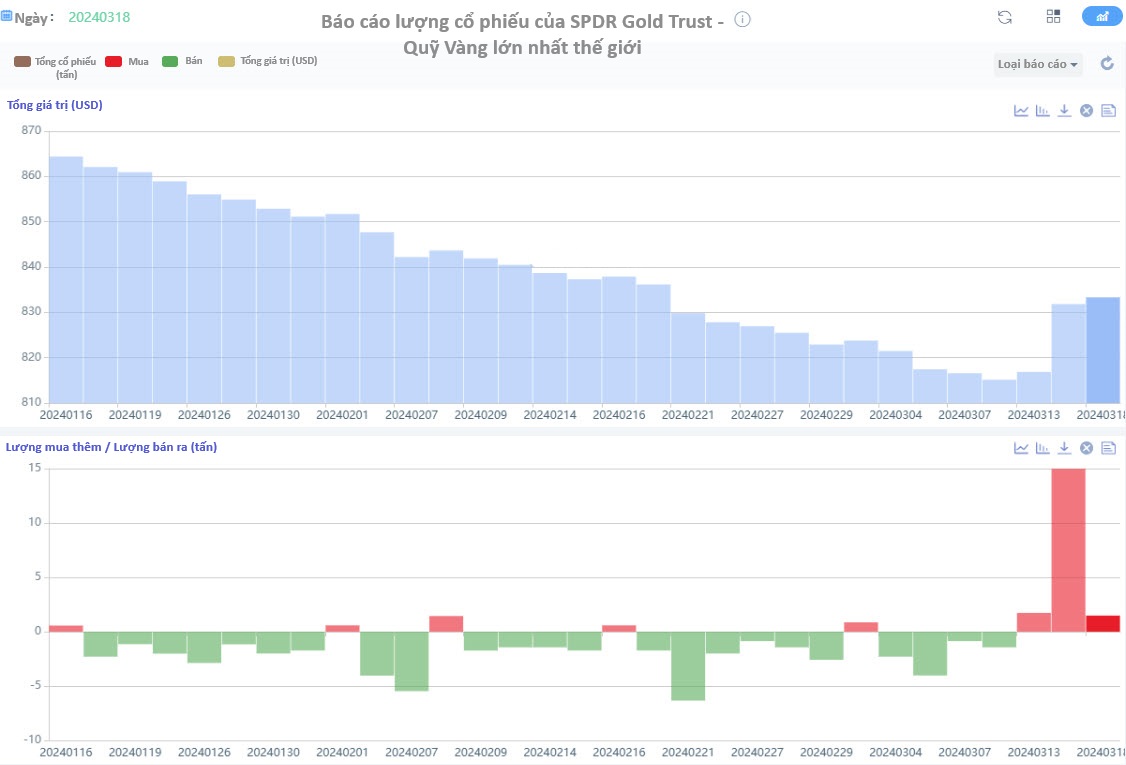1126x765 pixels.
Task: Click the bright red last bar in the bottom chart
Action: [x=1103, y=624]
